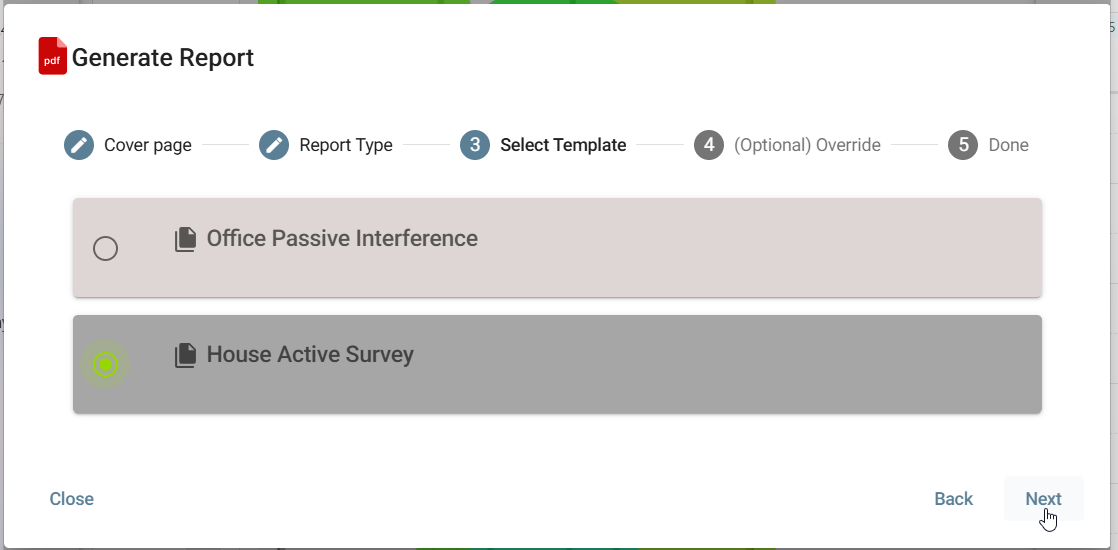Open the Select Template step label

(563, 145)
